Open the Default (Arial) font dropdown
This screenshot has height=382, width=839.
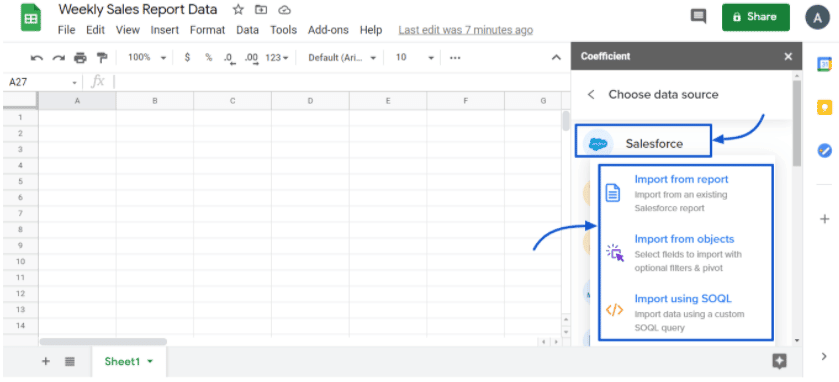(x=342, y=57)
